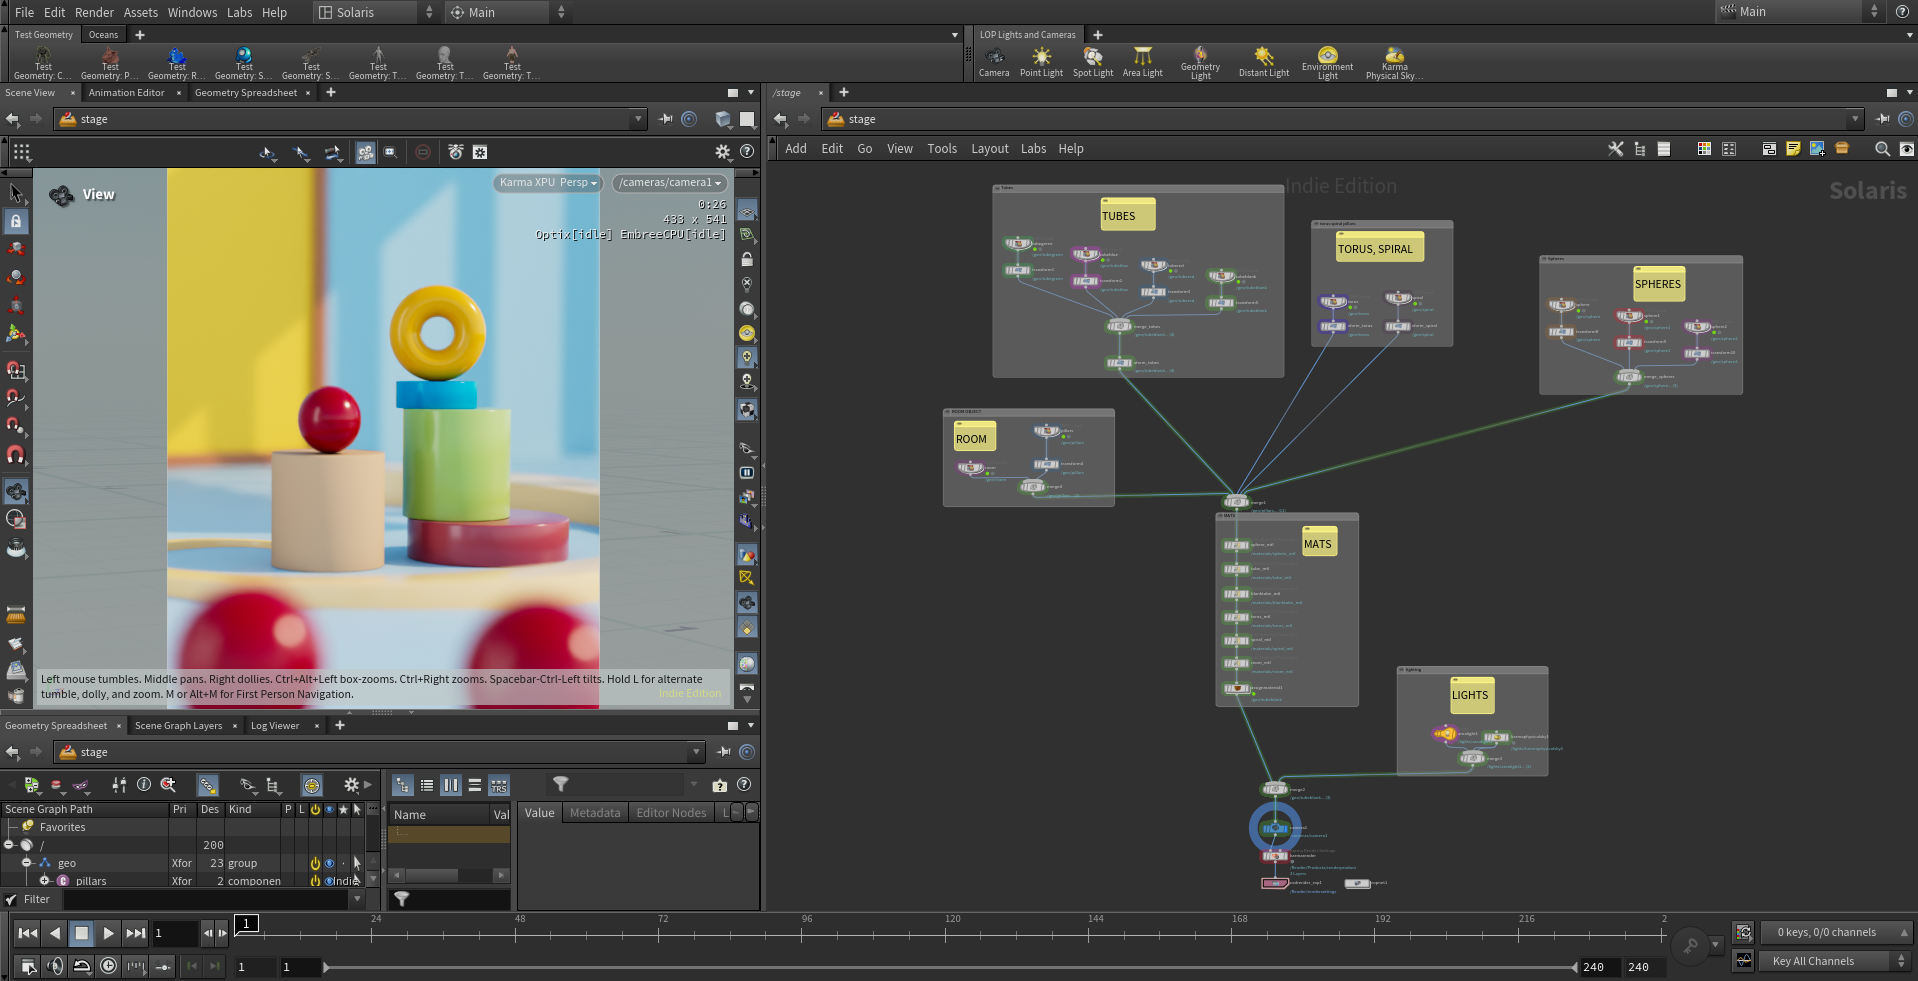
Task: Click the Karma Physical Sky shelf tool
Action: pyautogui.click(x=1394, y=63)
